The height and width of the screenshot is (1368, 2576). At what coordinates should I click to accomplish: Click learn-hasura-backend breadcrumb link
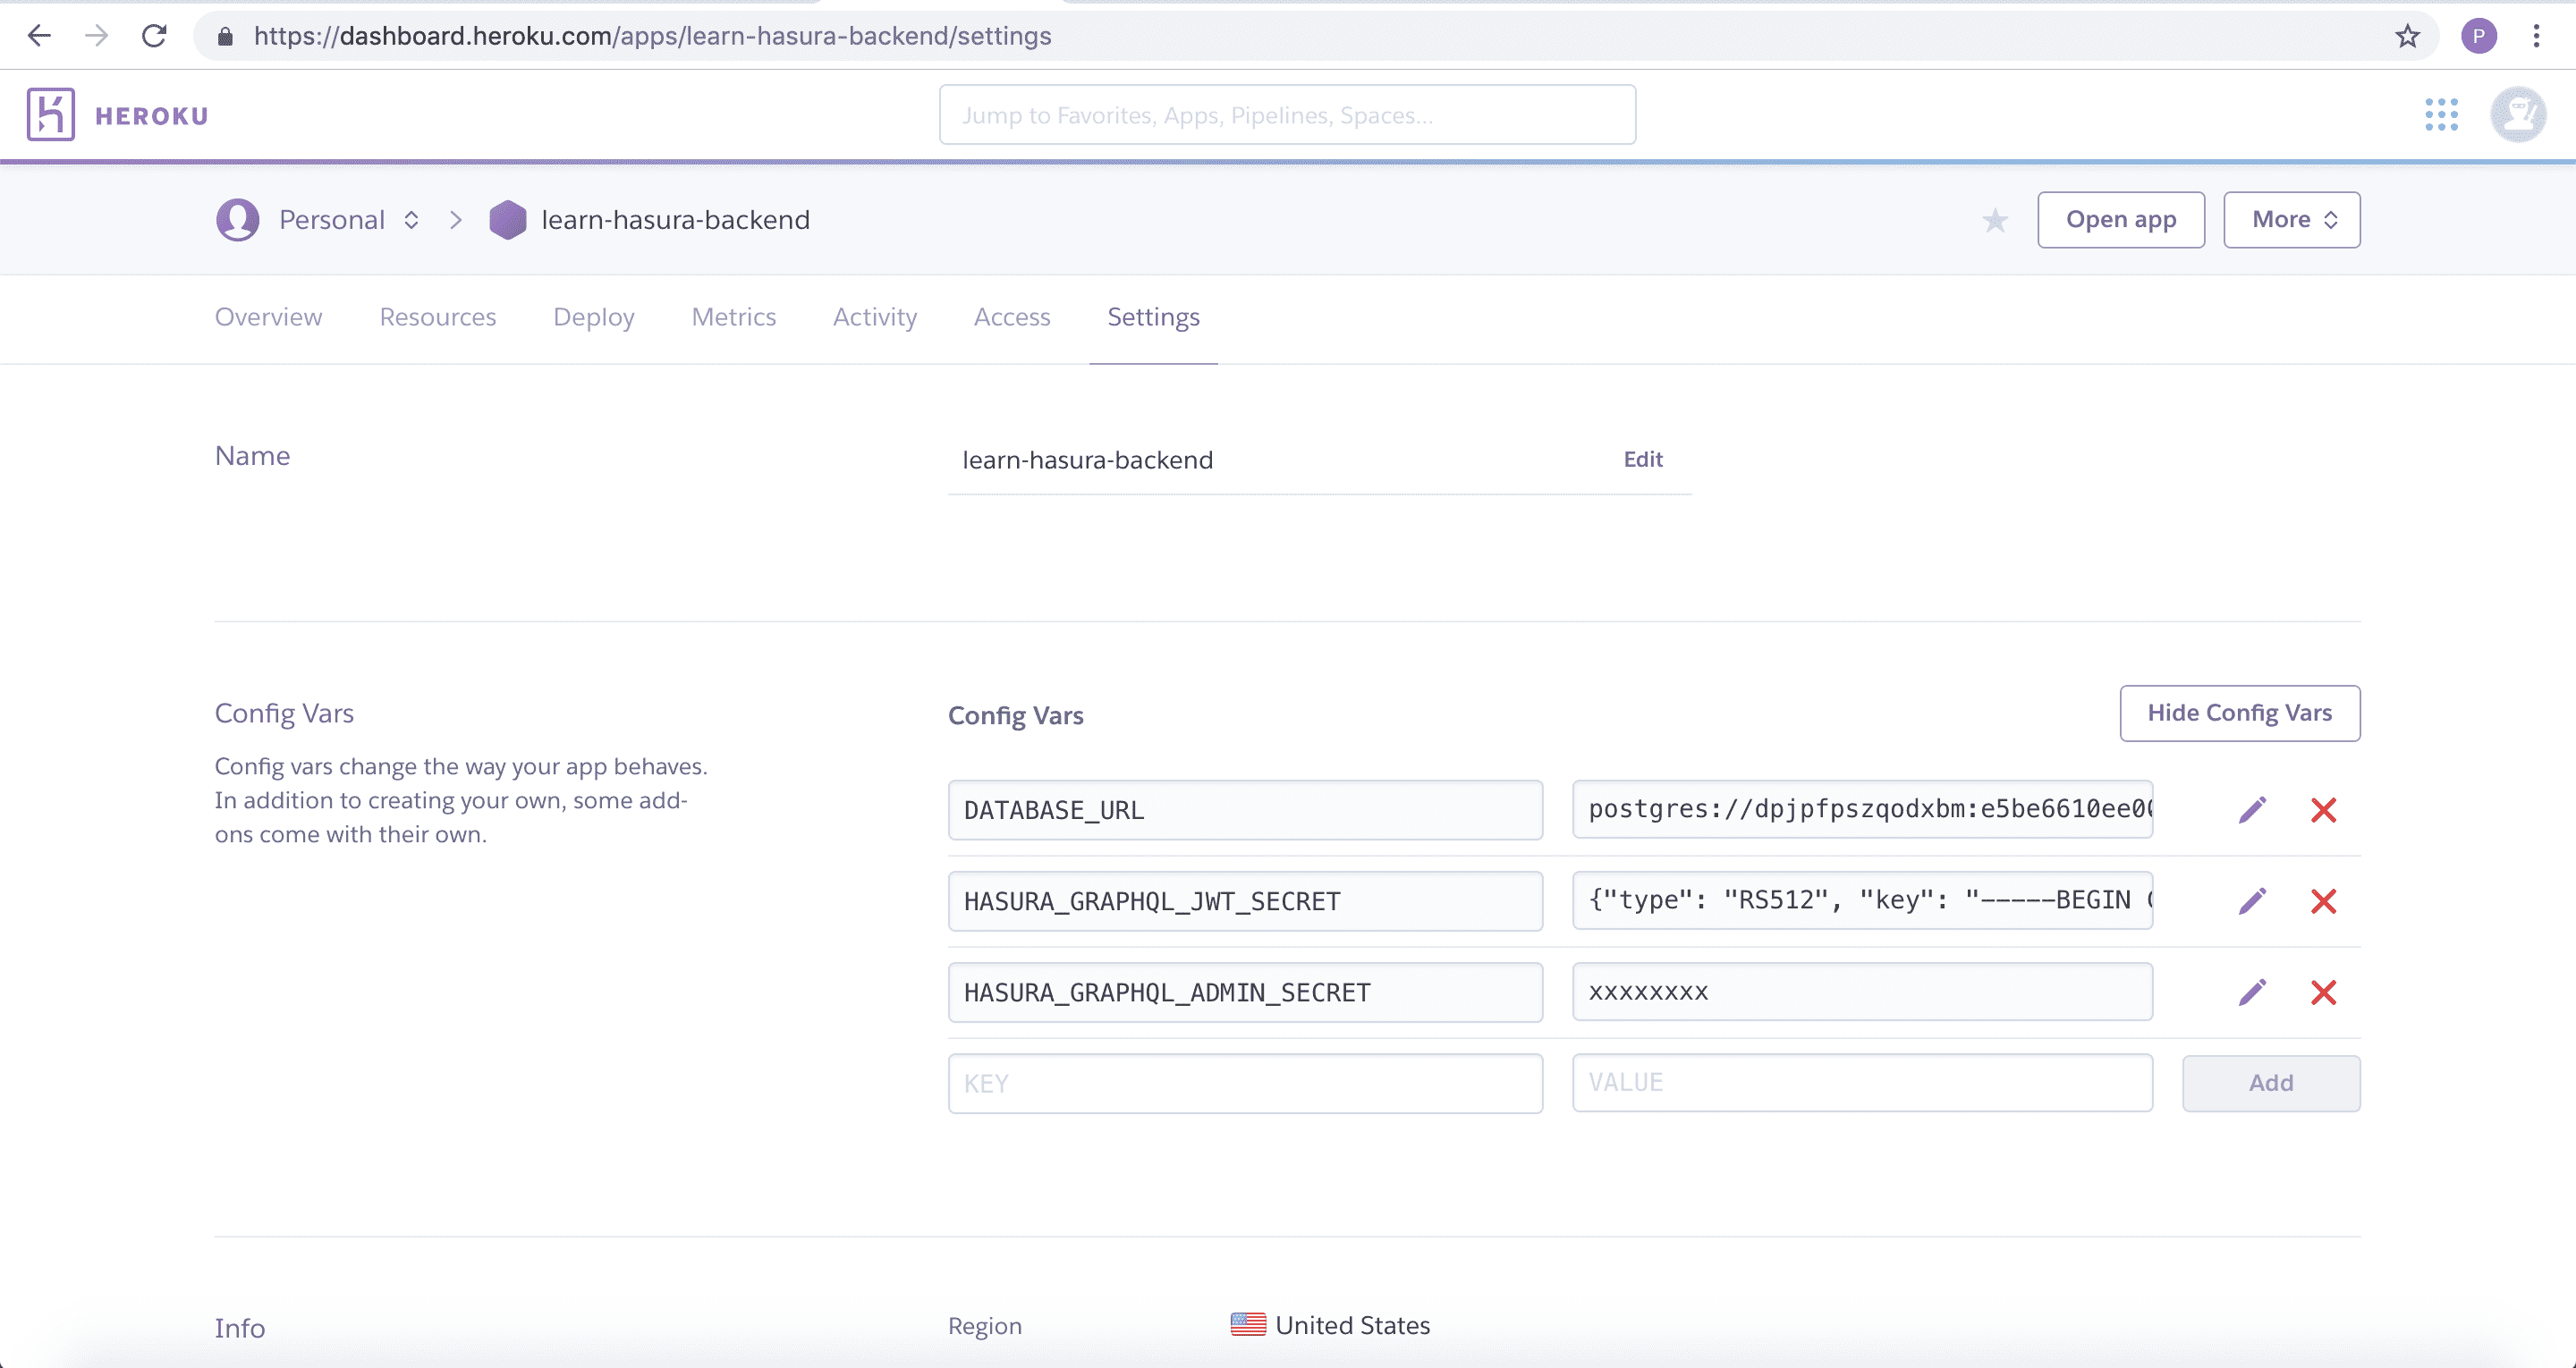[x=675, y=220]
